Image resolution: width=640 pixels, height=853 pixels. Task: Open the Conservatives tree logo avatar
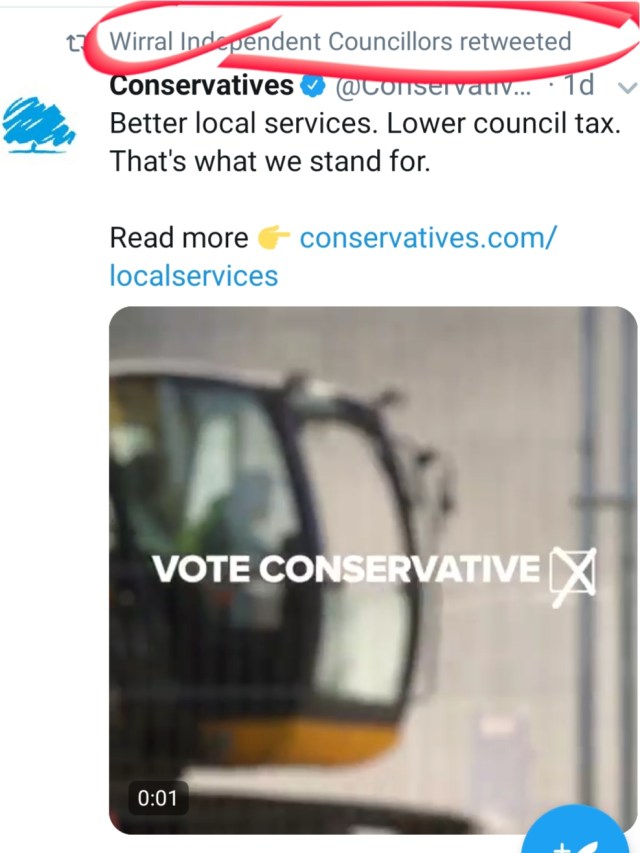tap(39, 125)
